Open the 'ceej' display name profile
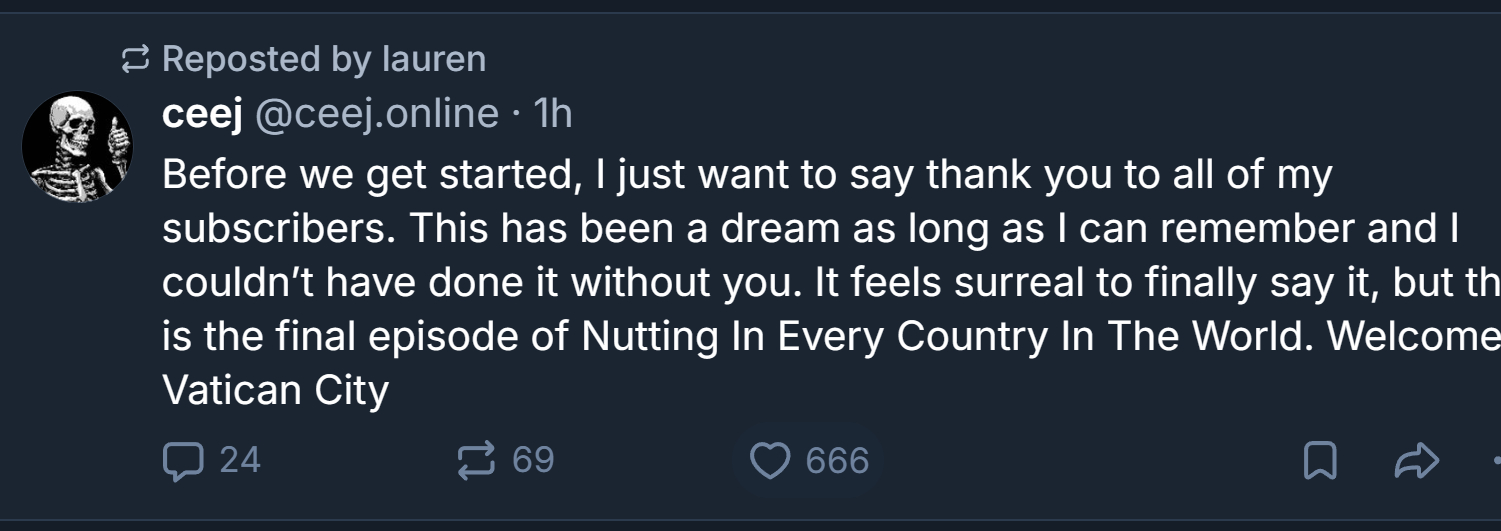 click(202, 115)
